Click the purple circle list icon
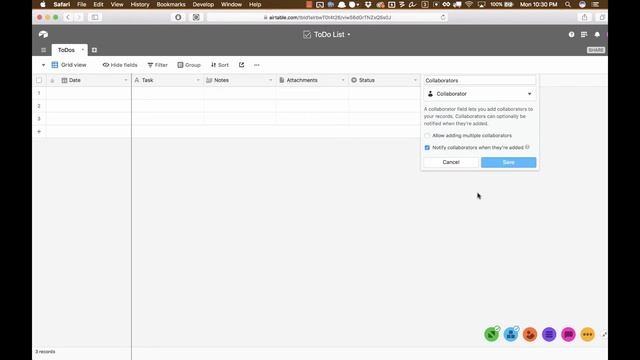The image size is (640, 360). coord(549,334)
